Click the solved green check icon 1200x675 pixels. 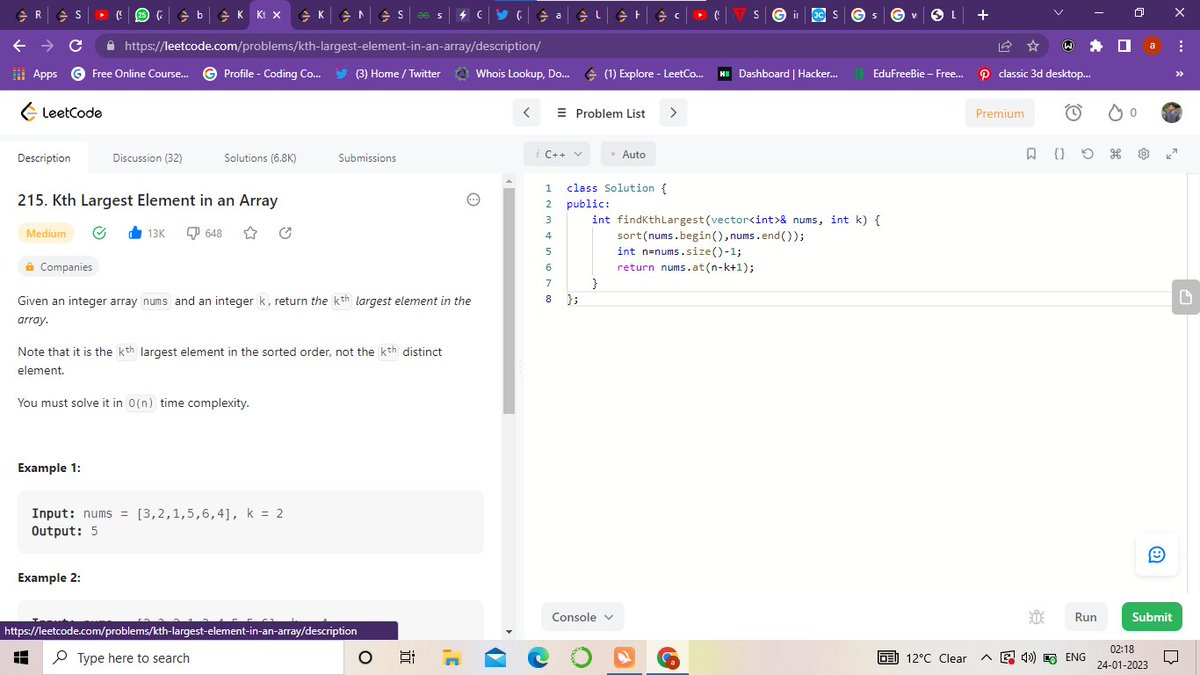tap(100, 233)
